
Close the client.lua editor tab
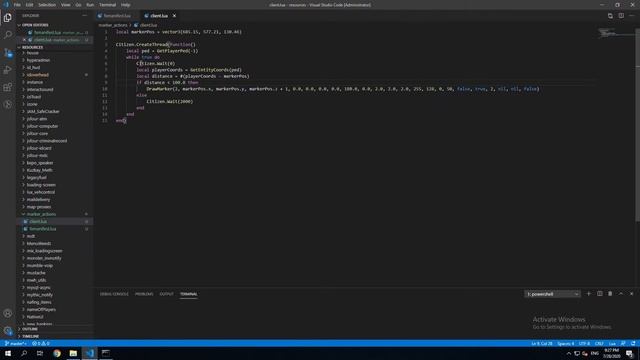click(x=174, y=16)
